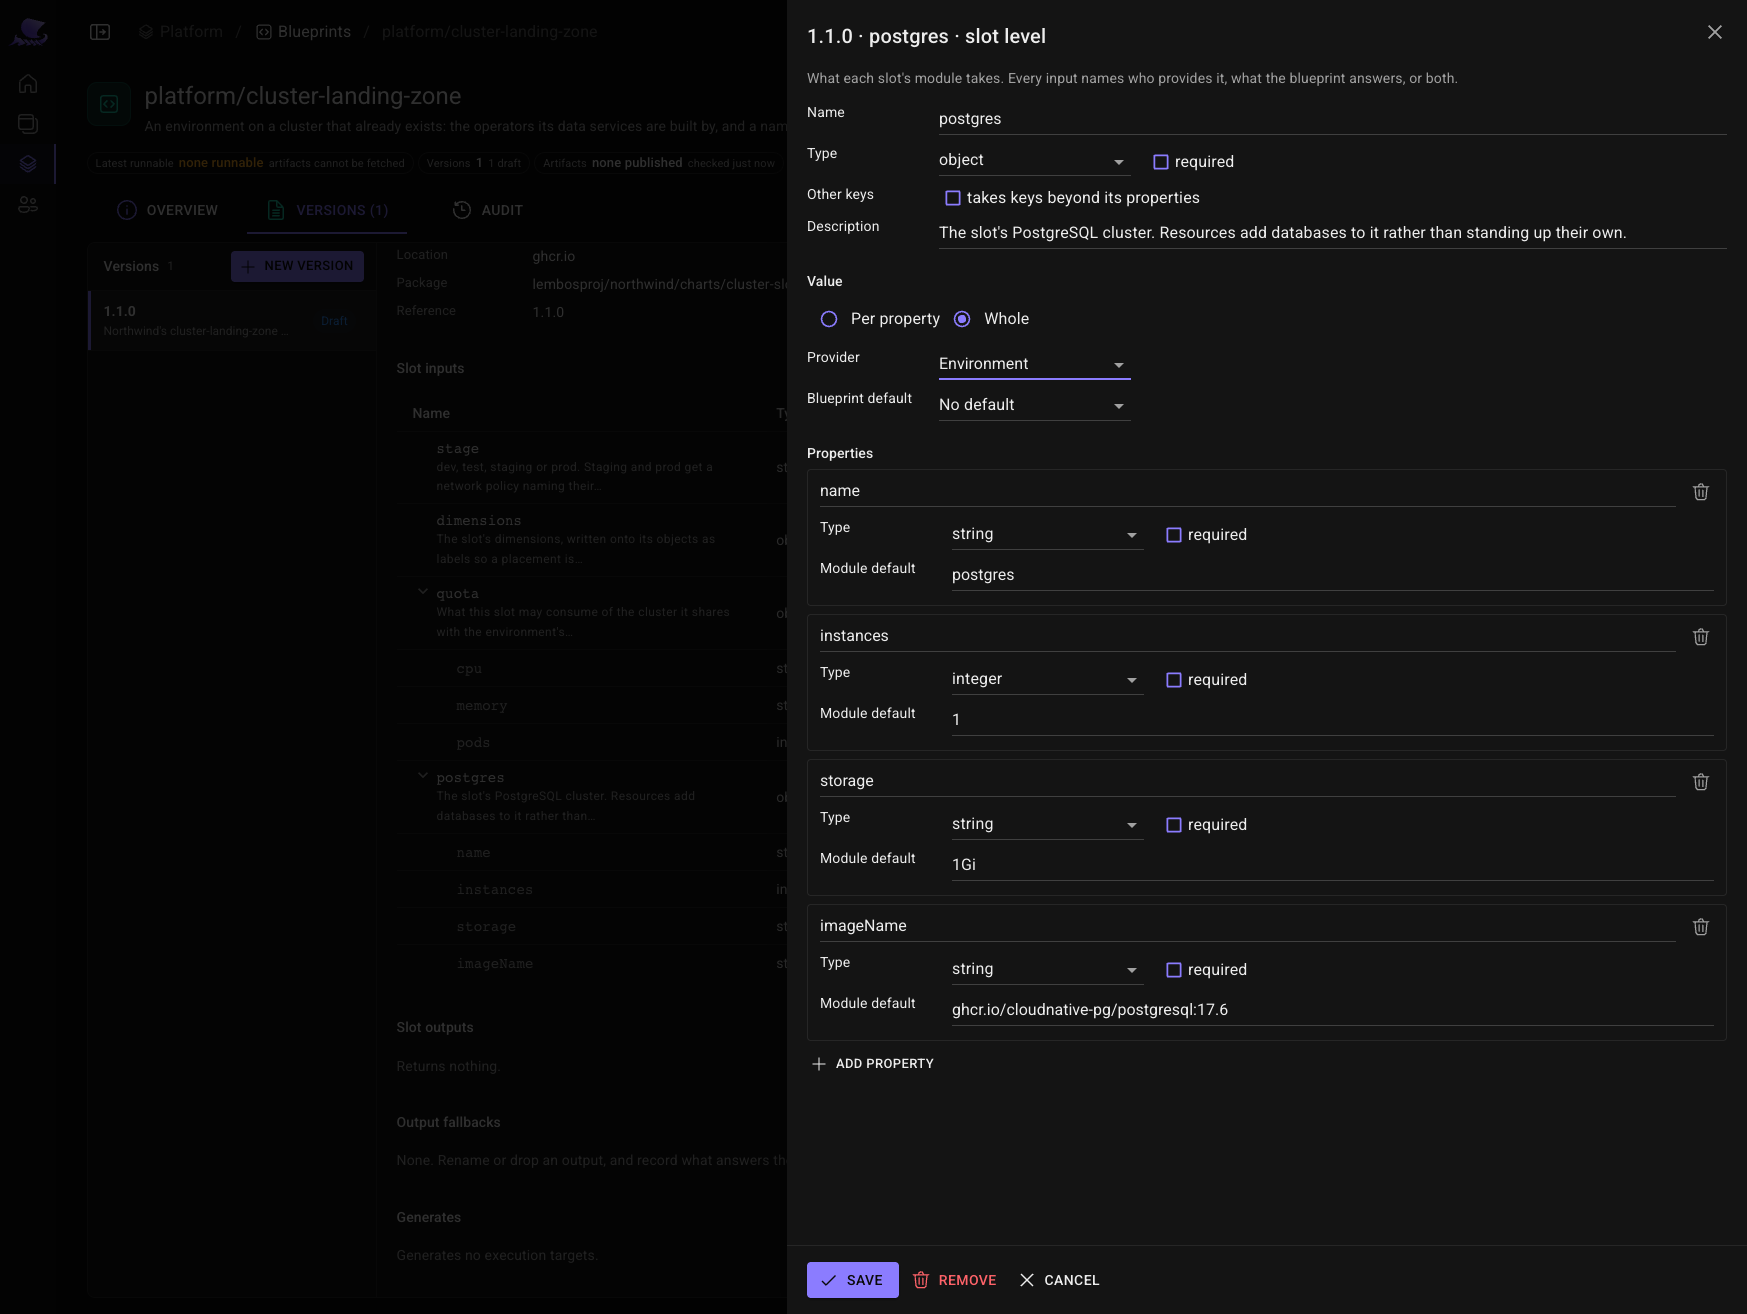Delete the storage property with trash icon
The height and width of the screenshot is (1314, 1747).
1700,782
